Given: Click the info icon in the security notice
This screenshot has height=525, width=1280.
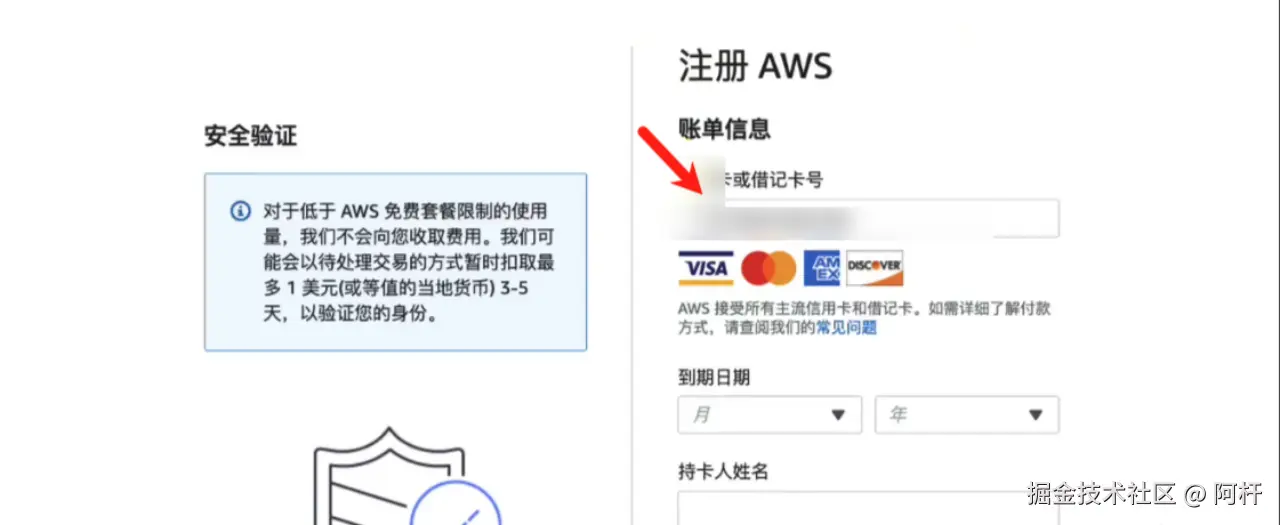Looking at the screenshot, I should 240,211.
